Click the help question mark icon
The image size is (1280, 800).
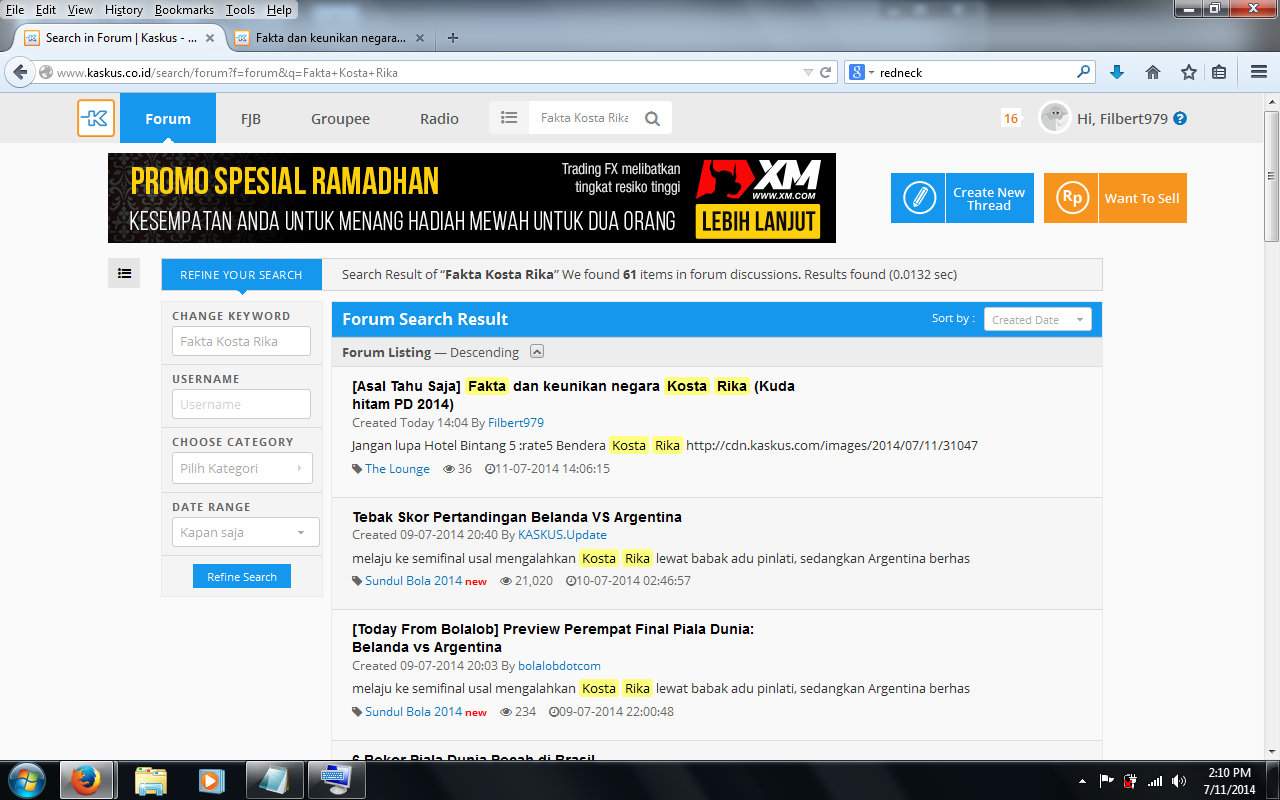[x=1180, y=118]
